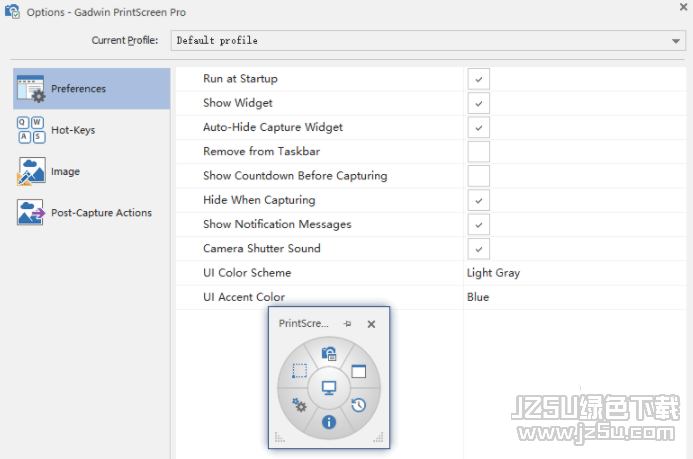Image resolution: width=693 pixels, height=459 pixels.
Task: Open the Current Profile dropdown
Action: tap(428, 41)
